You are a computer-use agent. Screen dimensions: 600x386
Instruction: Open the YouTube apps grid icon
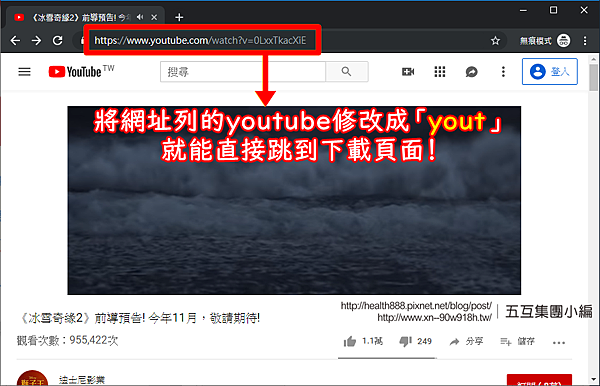click(440, 72)
